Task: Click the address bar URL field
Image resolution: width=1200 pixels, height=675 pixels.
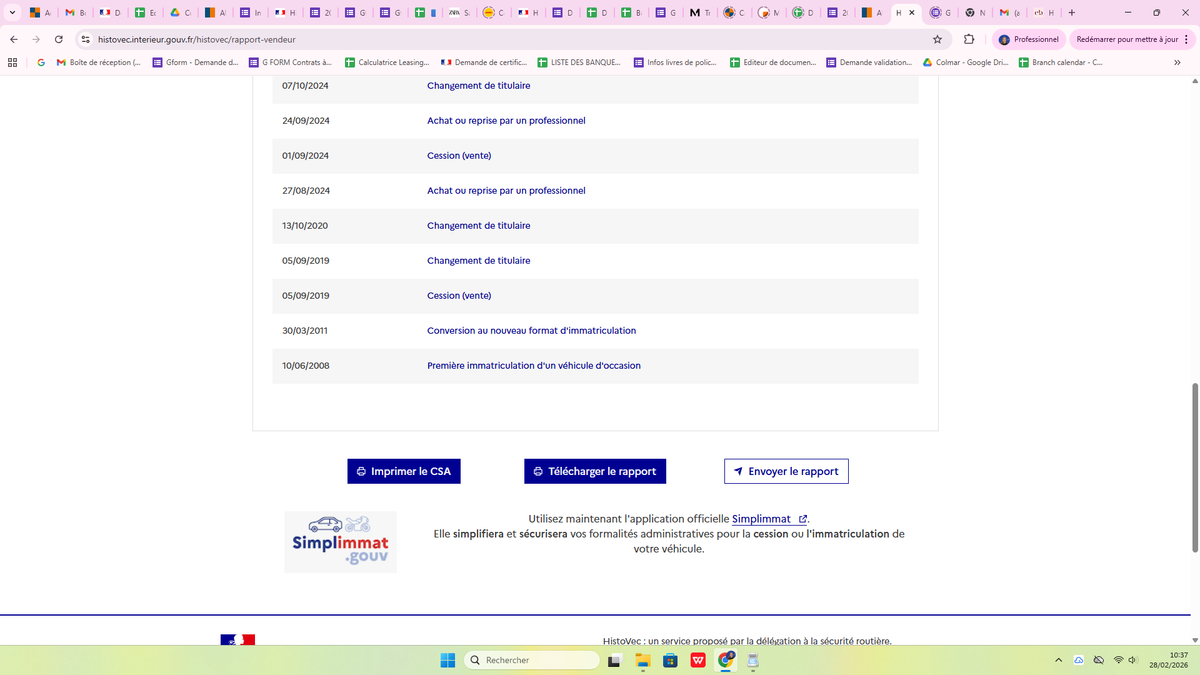Action: click(x=510, y=39)
